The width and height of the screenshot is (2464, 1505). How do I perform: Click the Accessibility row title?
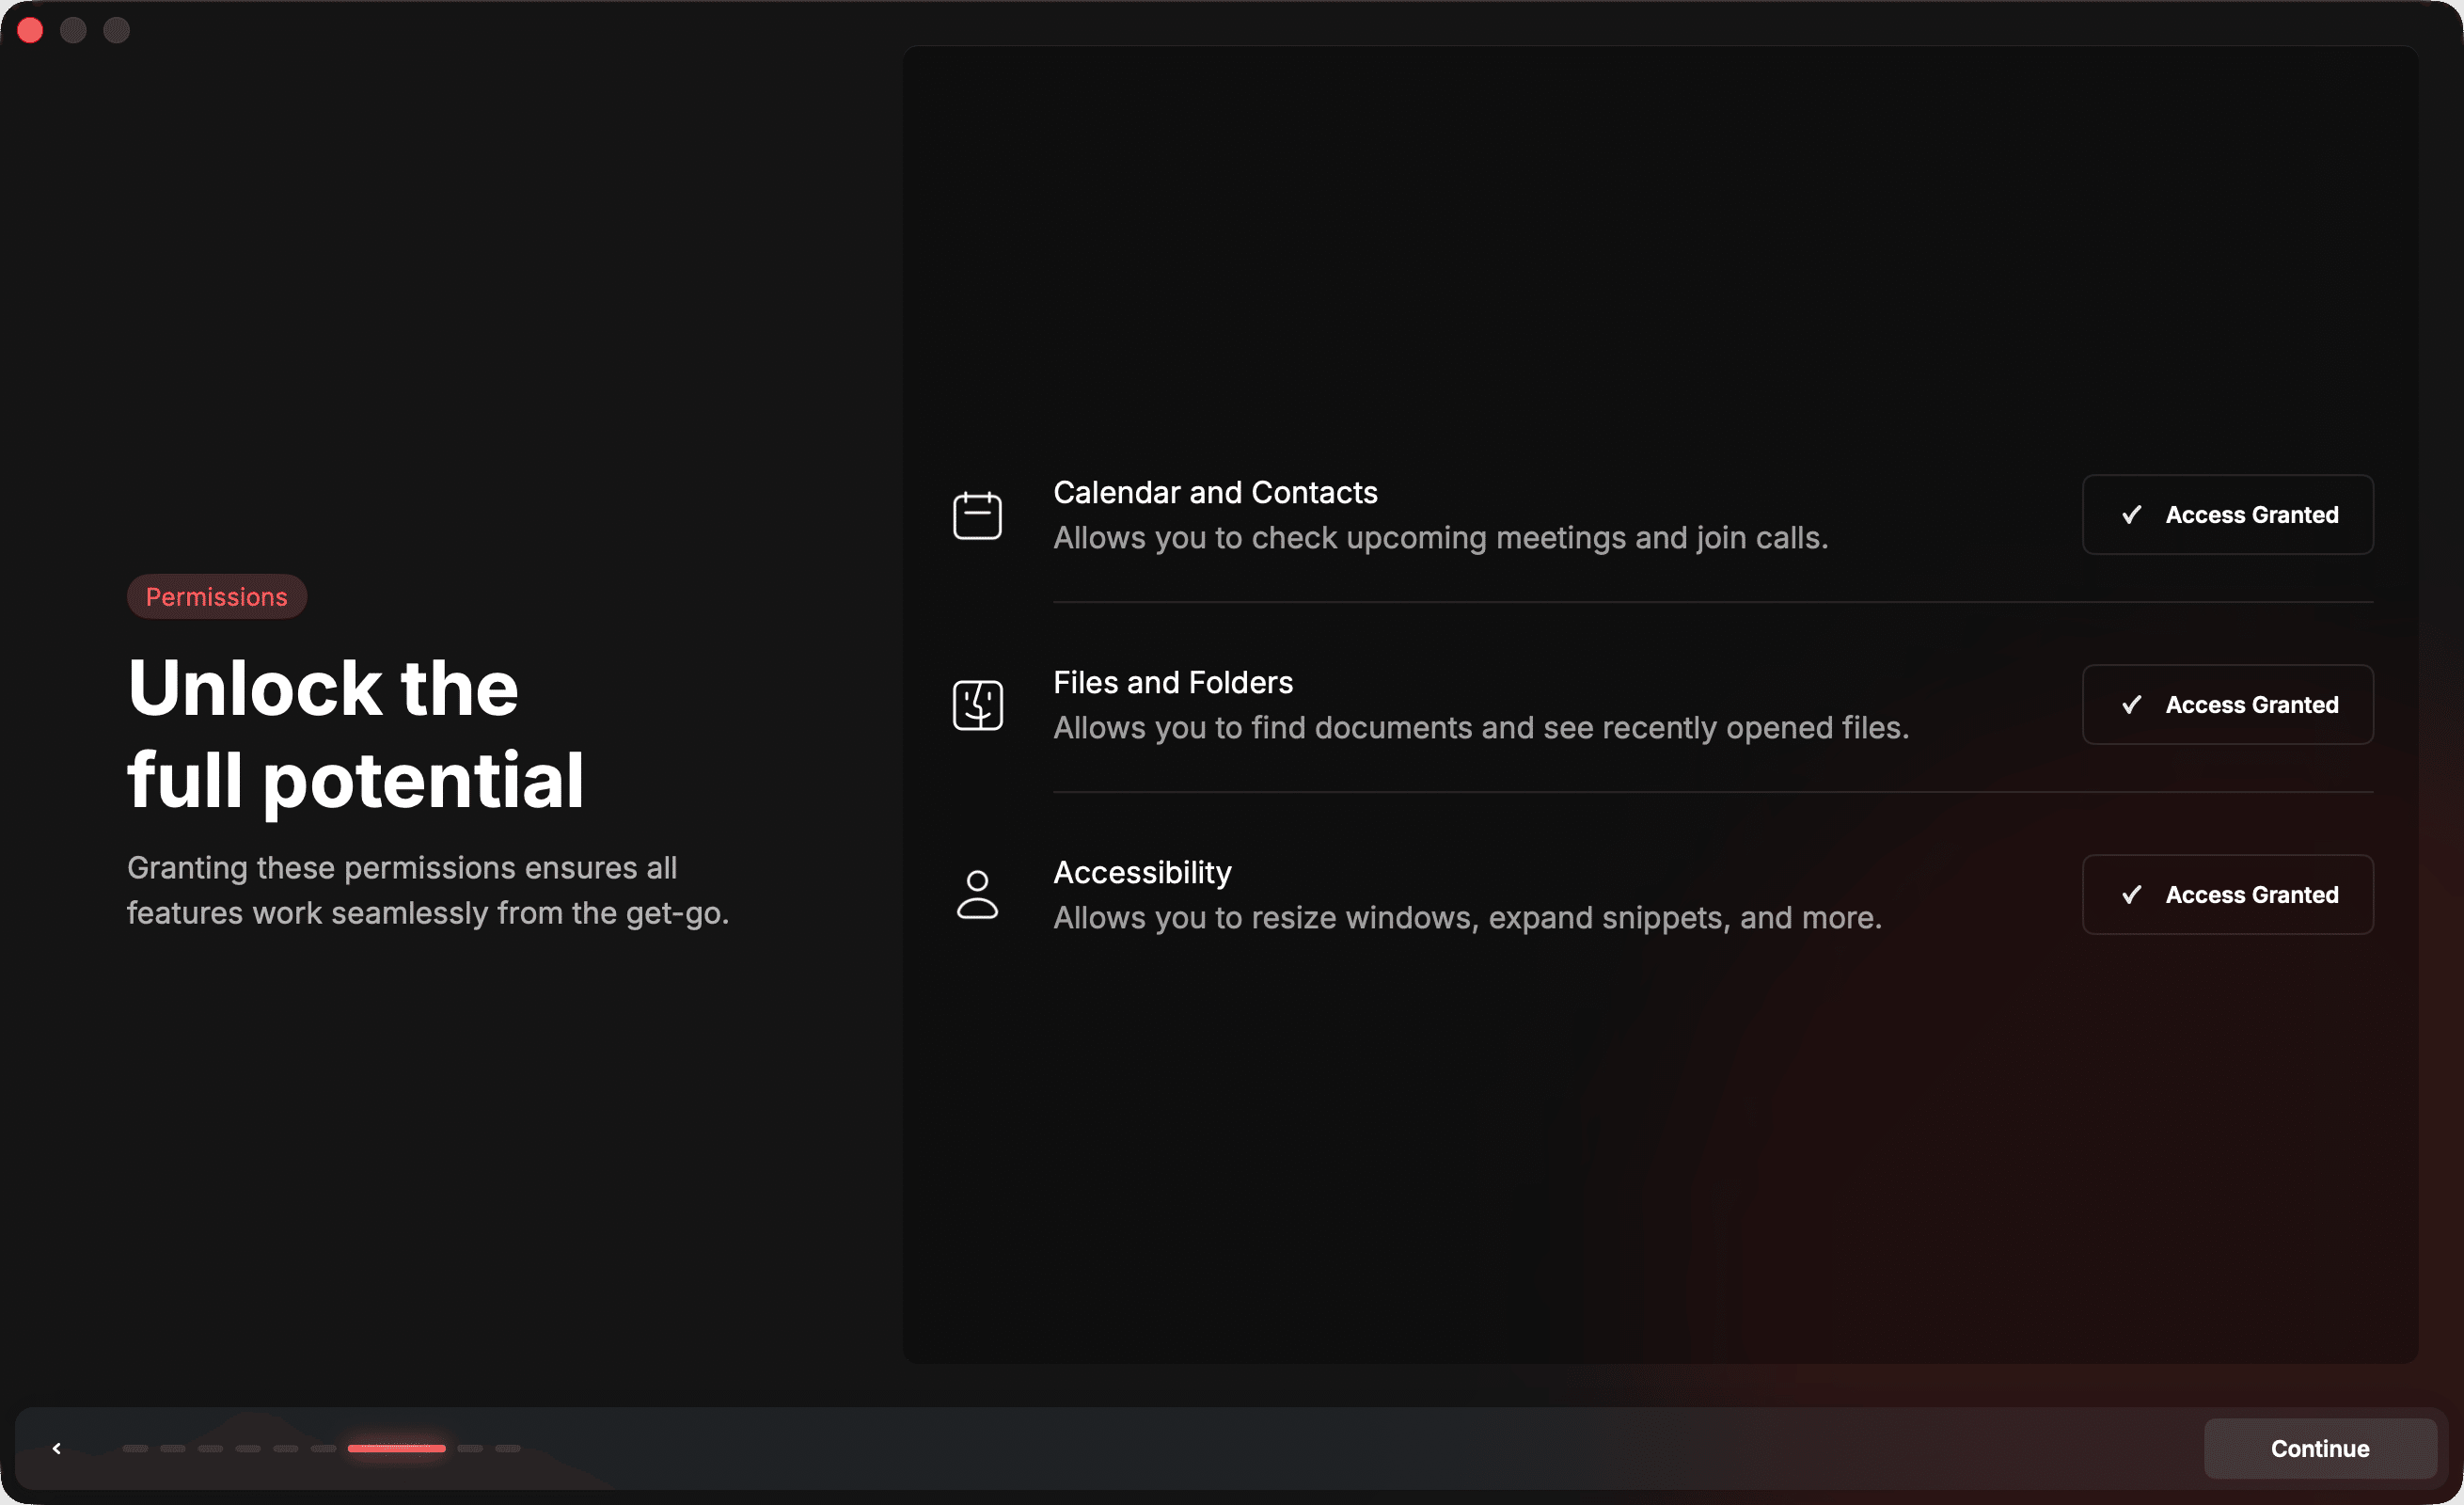pyautogui.click(x=1142, y=872)
